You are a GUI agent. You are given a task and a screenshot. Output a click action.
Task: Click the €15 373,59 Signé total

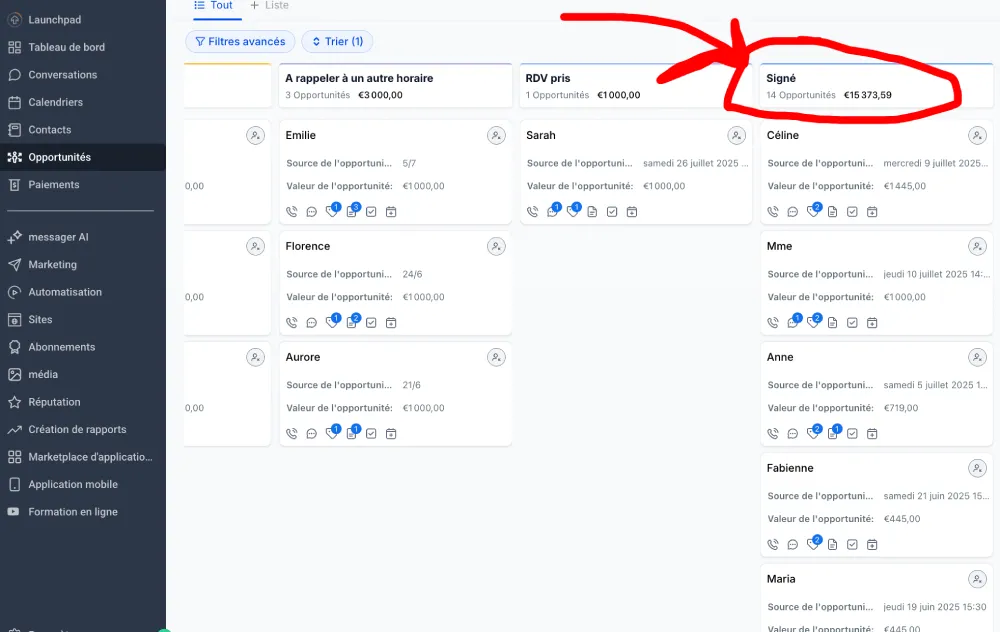click(867, 95)
